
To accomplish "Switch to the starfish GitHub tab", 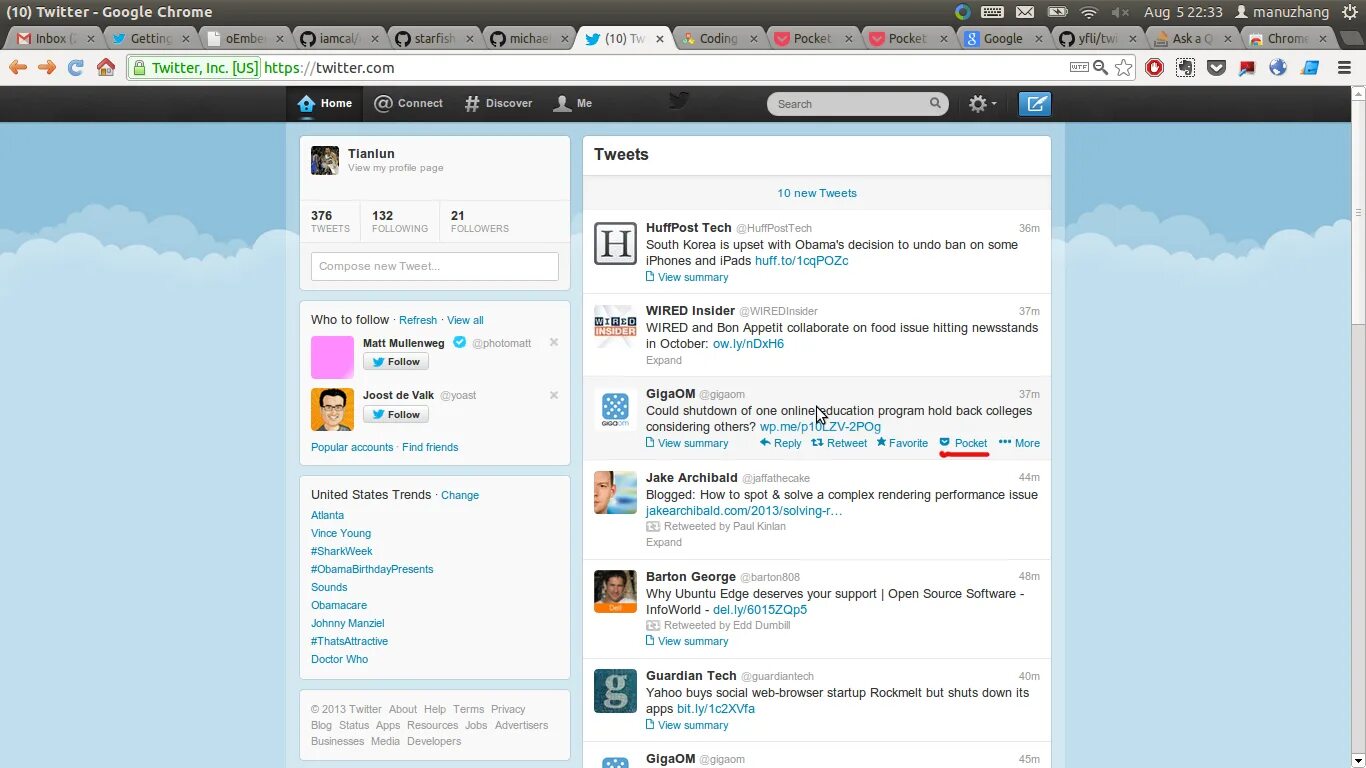I will [434, 39].
